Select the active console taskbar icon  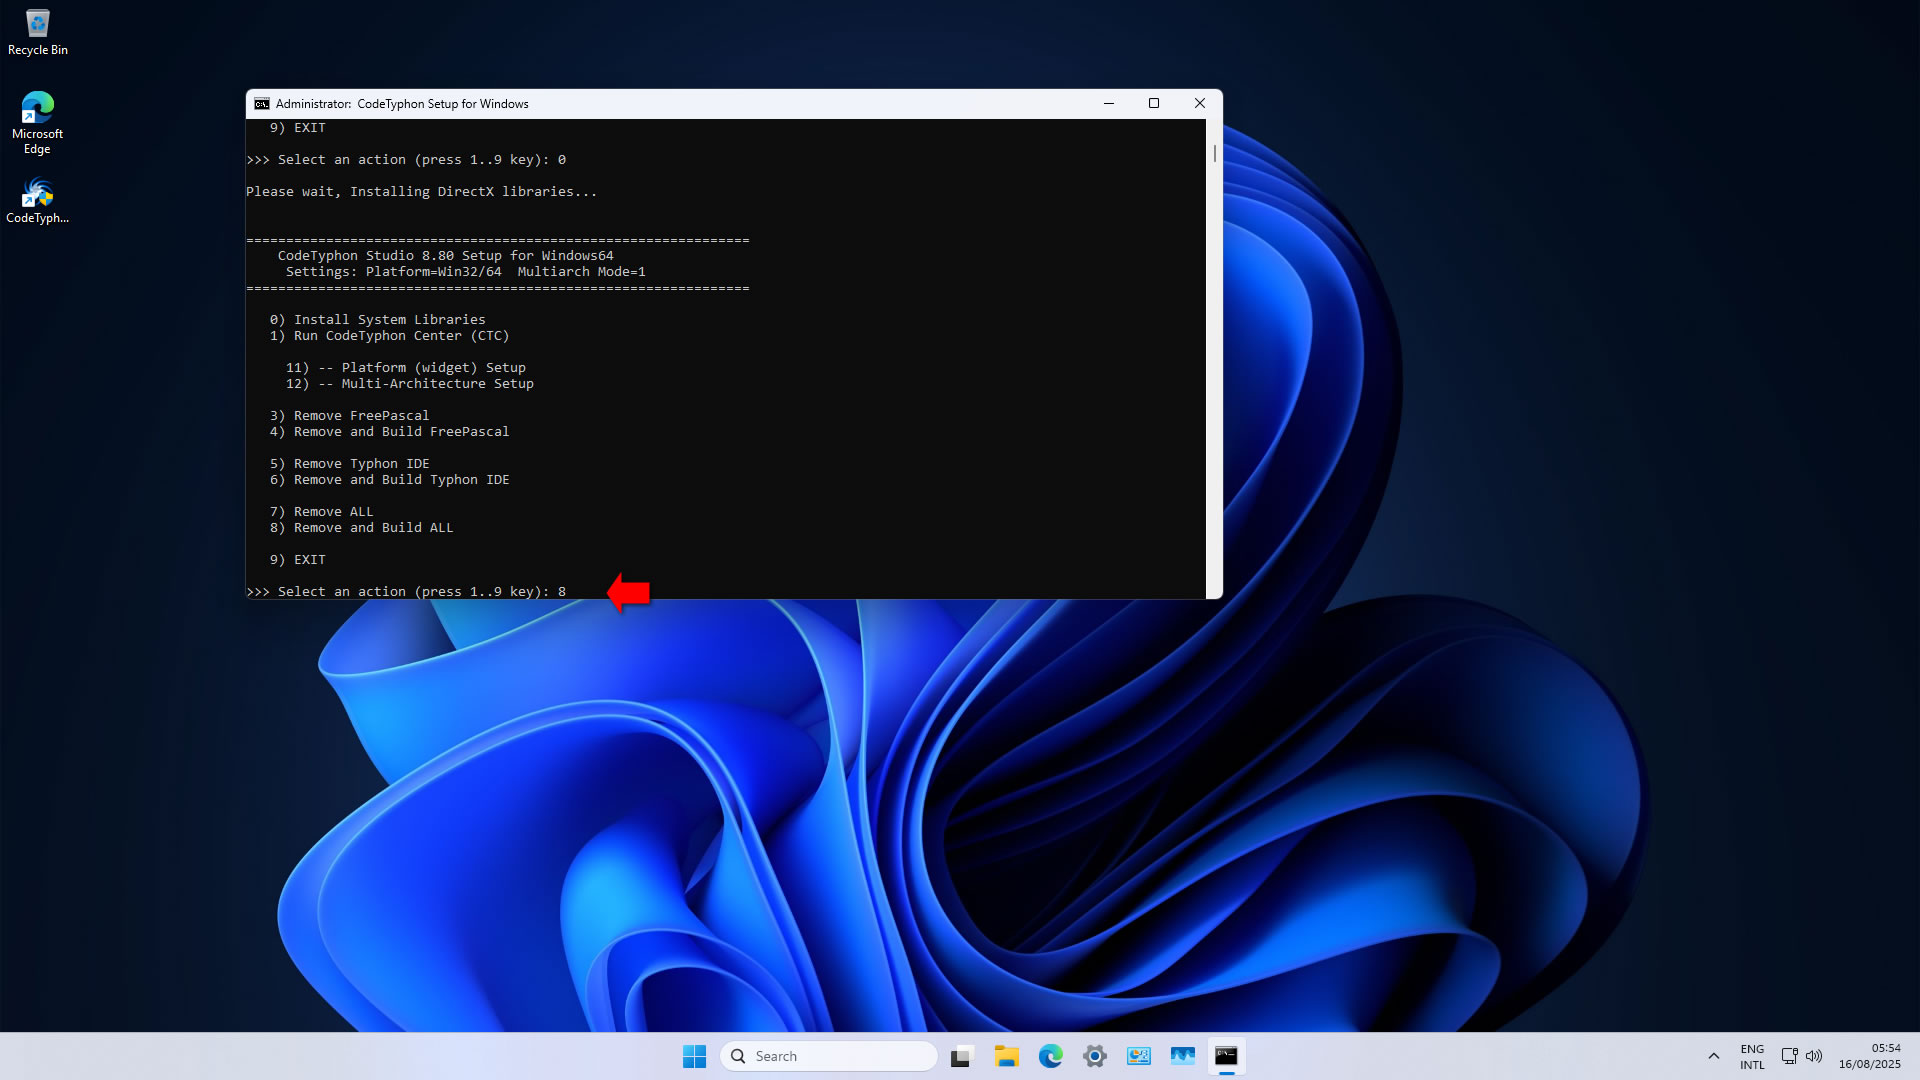click(x=1226, y=1056)
